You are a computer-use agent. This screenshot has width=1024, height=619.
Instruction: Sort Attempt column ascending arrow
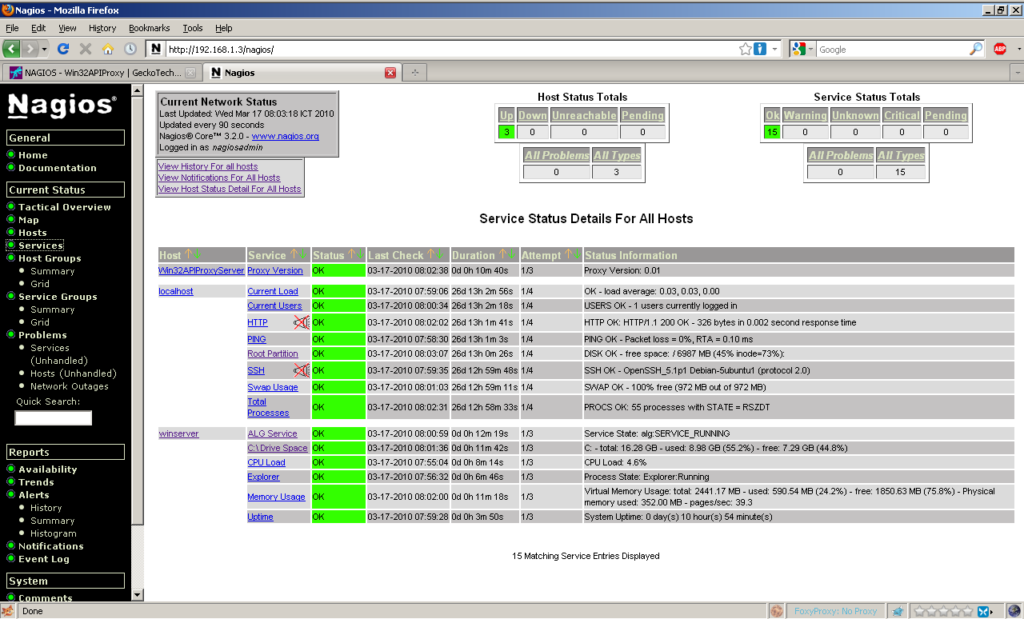(568, 254)
